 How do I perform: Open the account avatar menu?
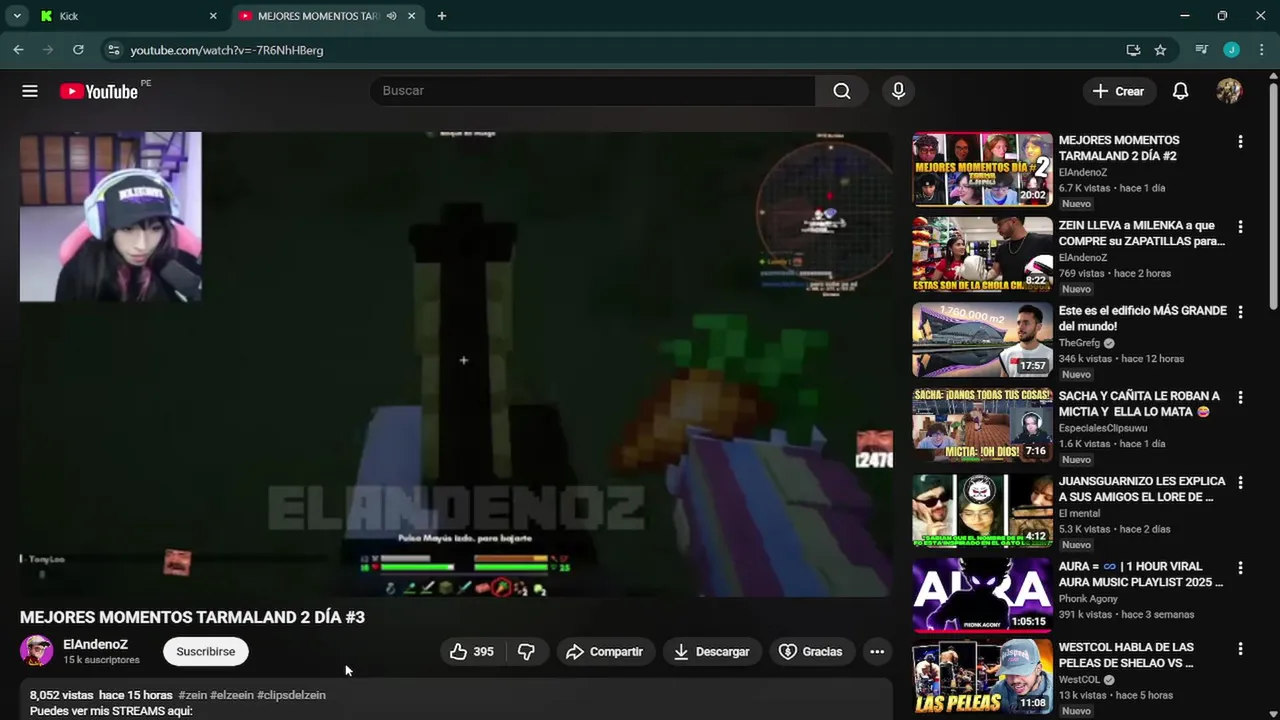1229,91
